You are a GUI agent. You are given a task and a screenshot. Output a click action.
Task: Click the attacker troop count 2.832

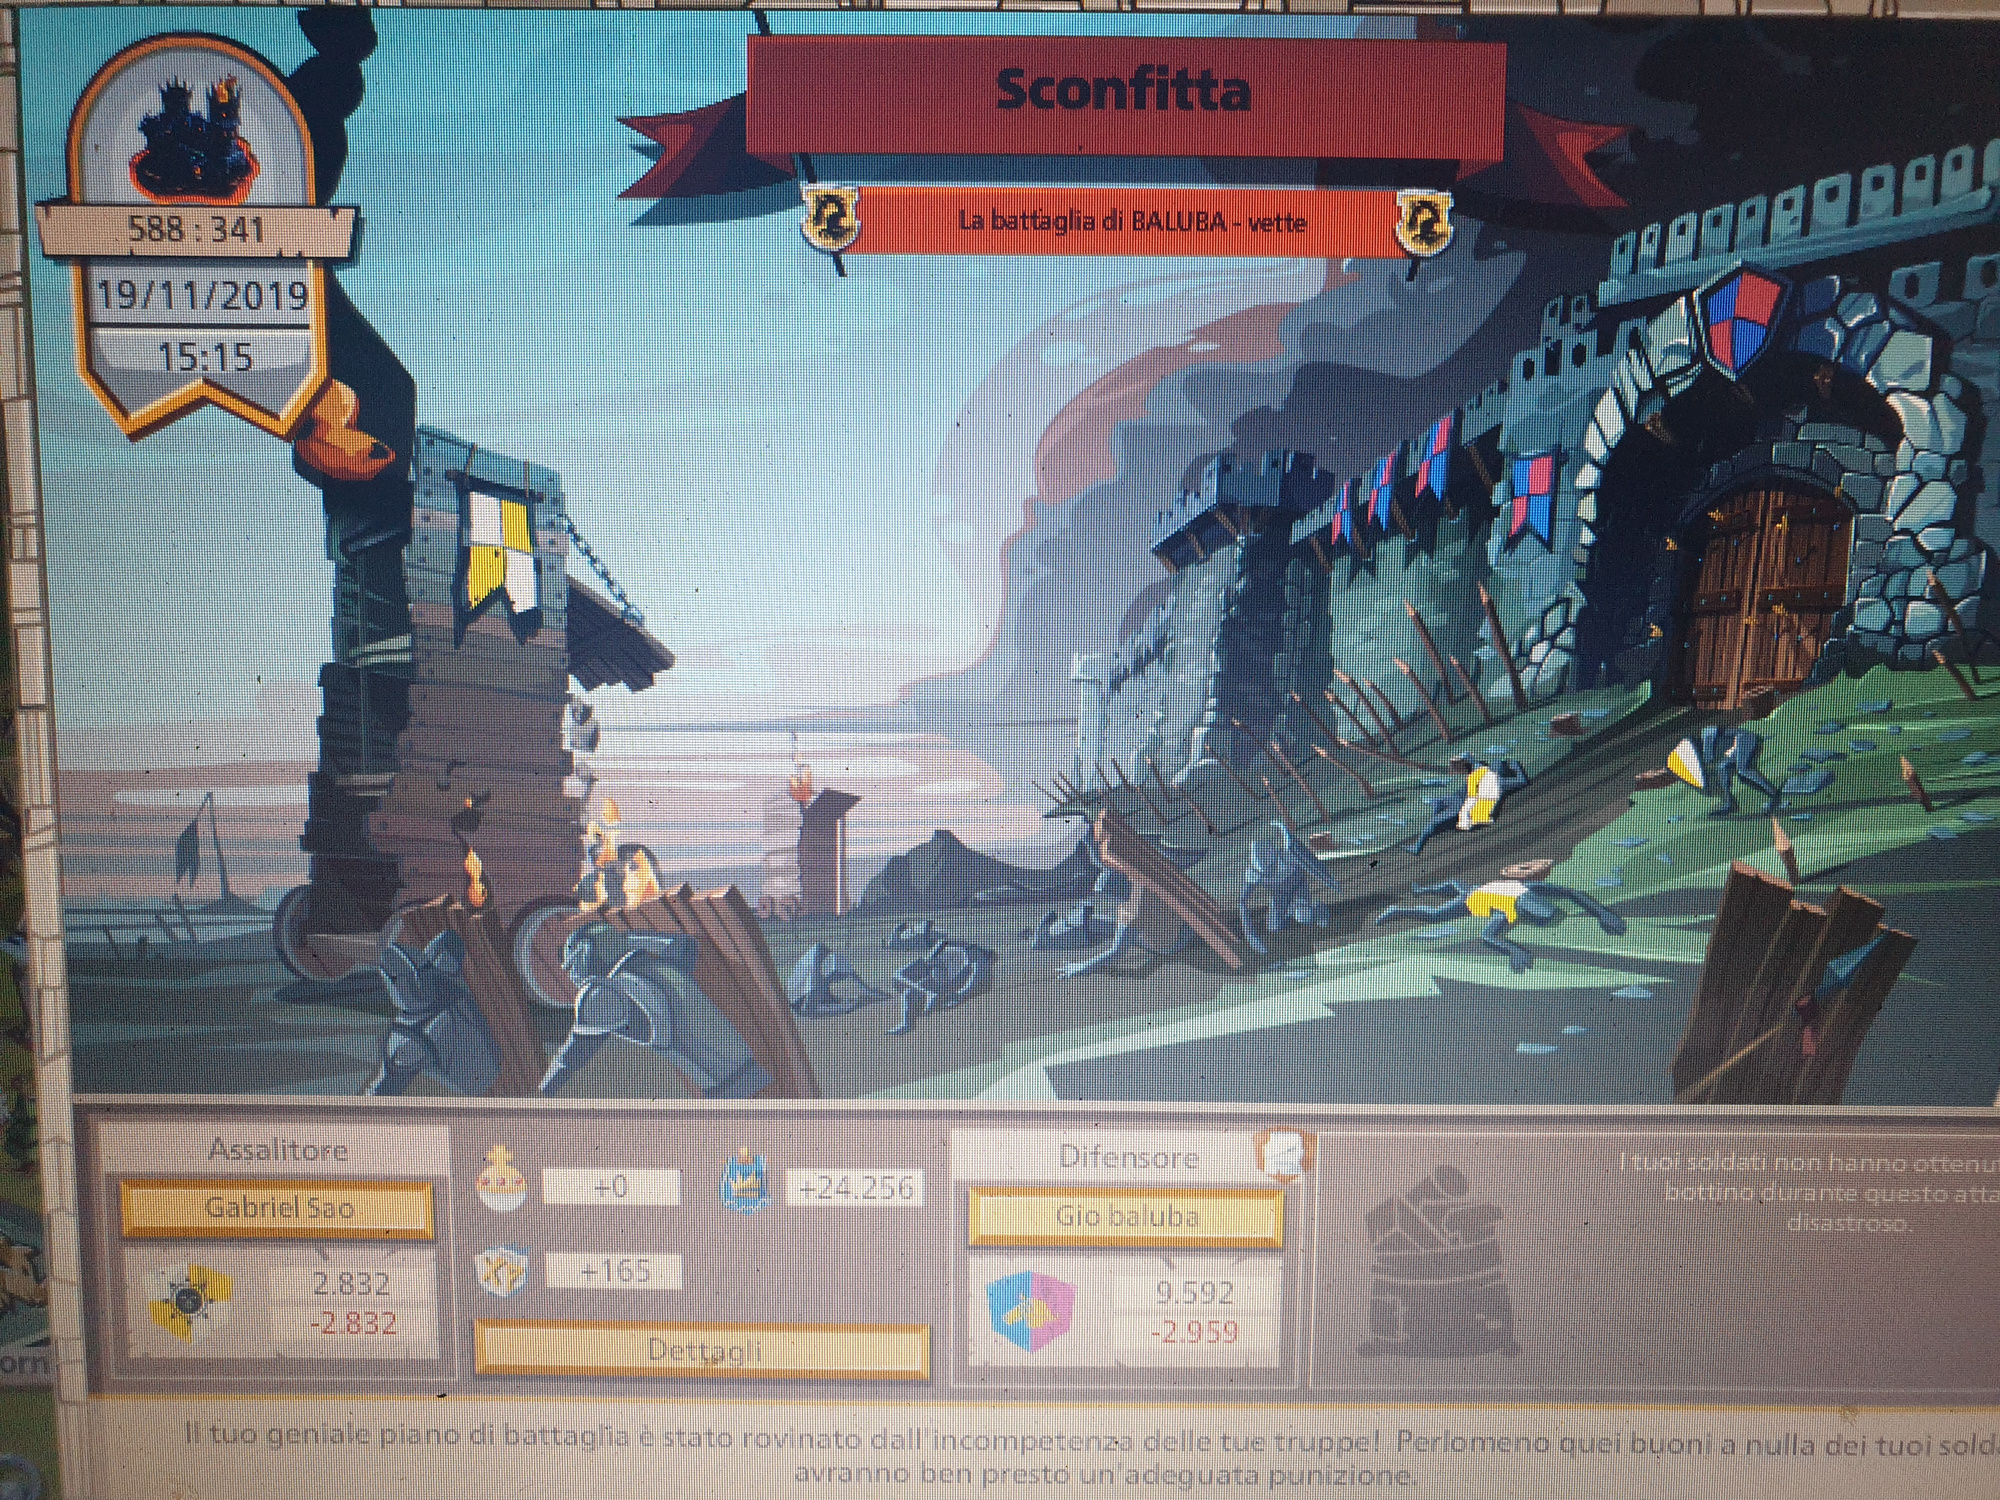click(351, 1283)
